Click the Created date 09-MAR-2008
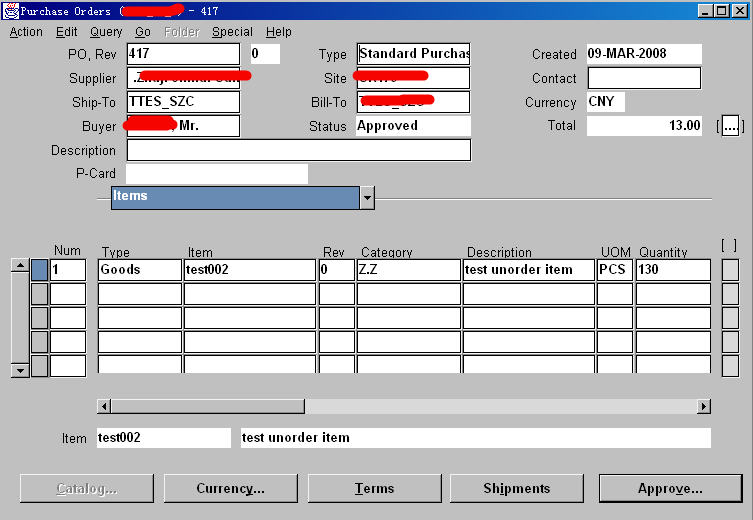Viewport: 753px width, 520px height. click(644, 54)
